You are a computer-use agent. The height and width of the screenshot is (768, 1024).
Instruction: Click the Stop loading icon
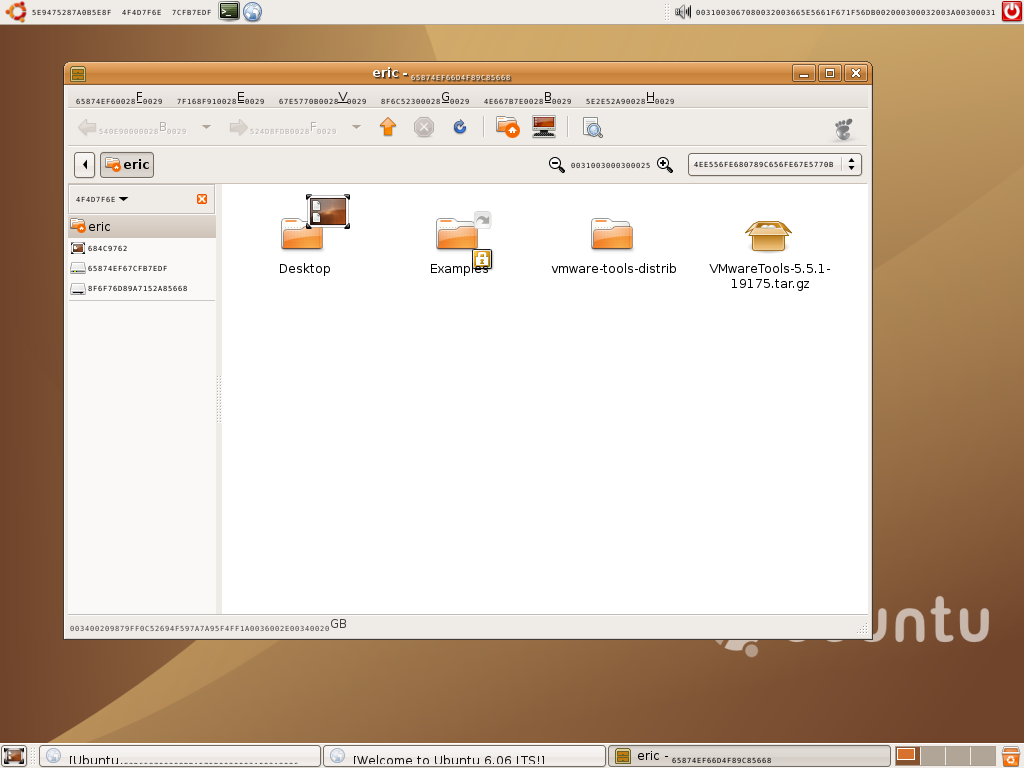pos(424,127)
